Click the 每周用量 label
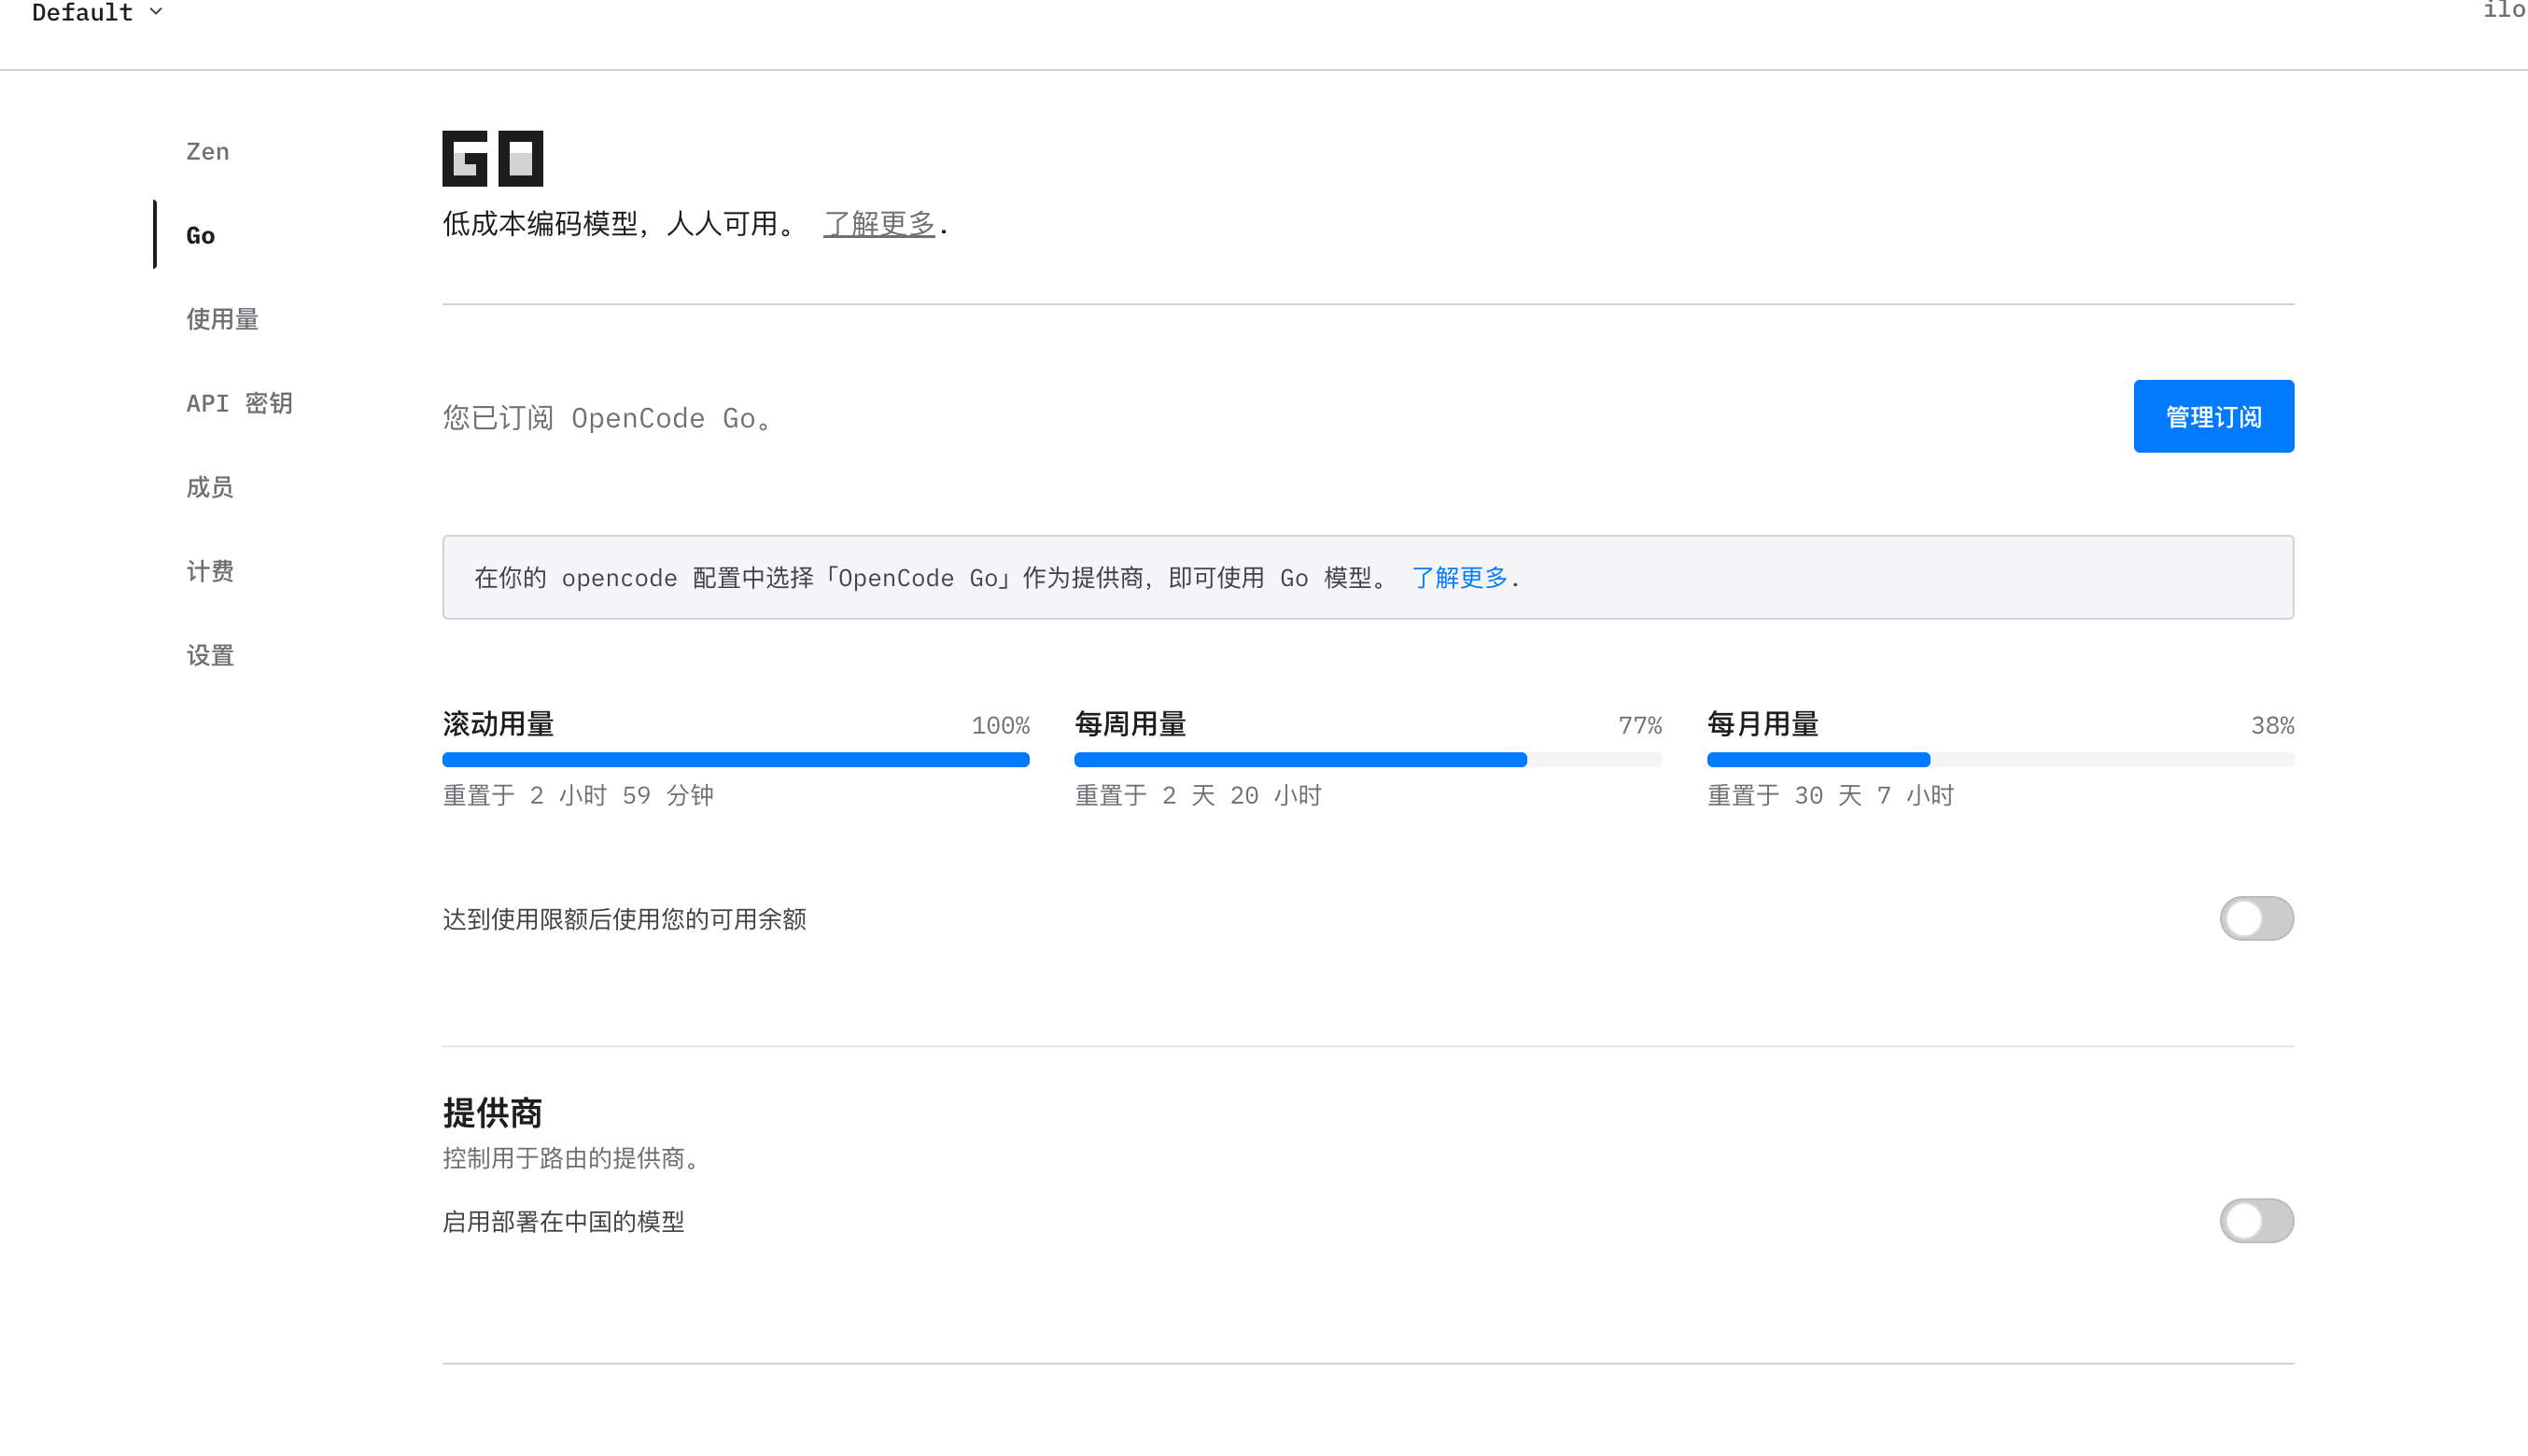The width and height of the screenshot is (2528, 1456). (x=1130, y=724)
